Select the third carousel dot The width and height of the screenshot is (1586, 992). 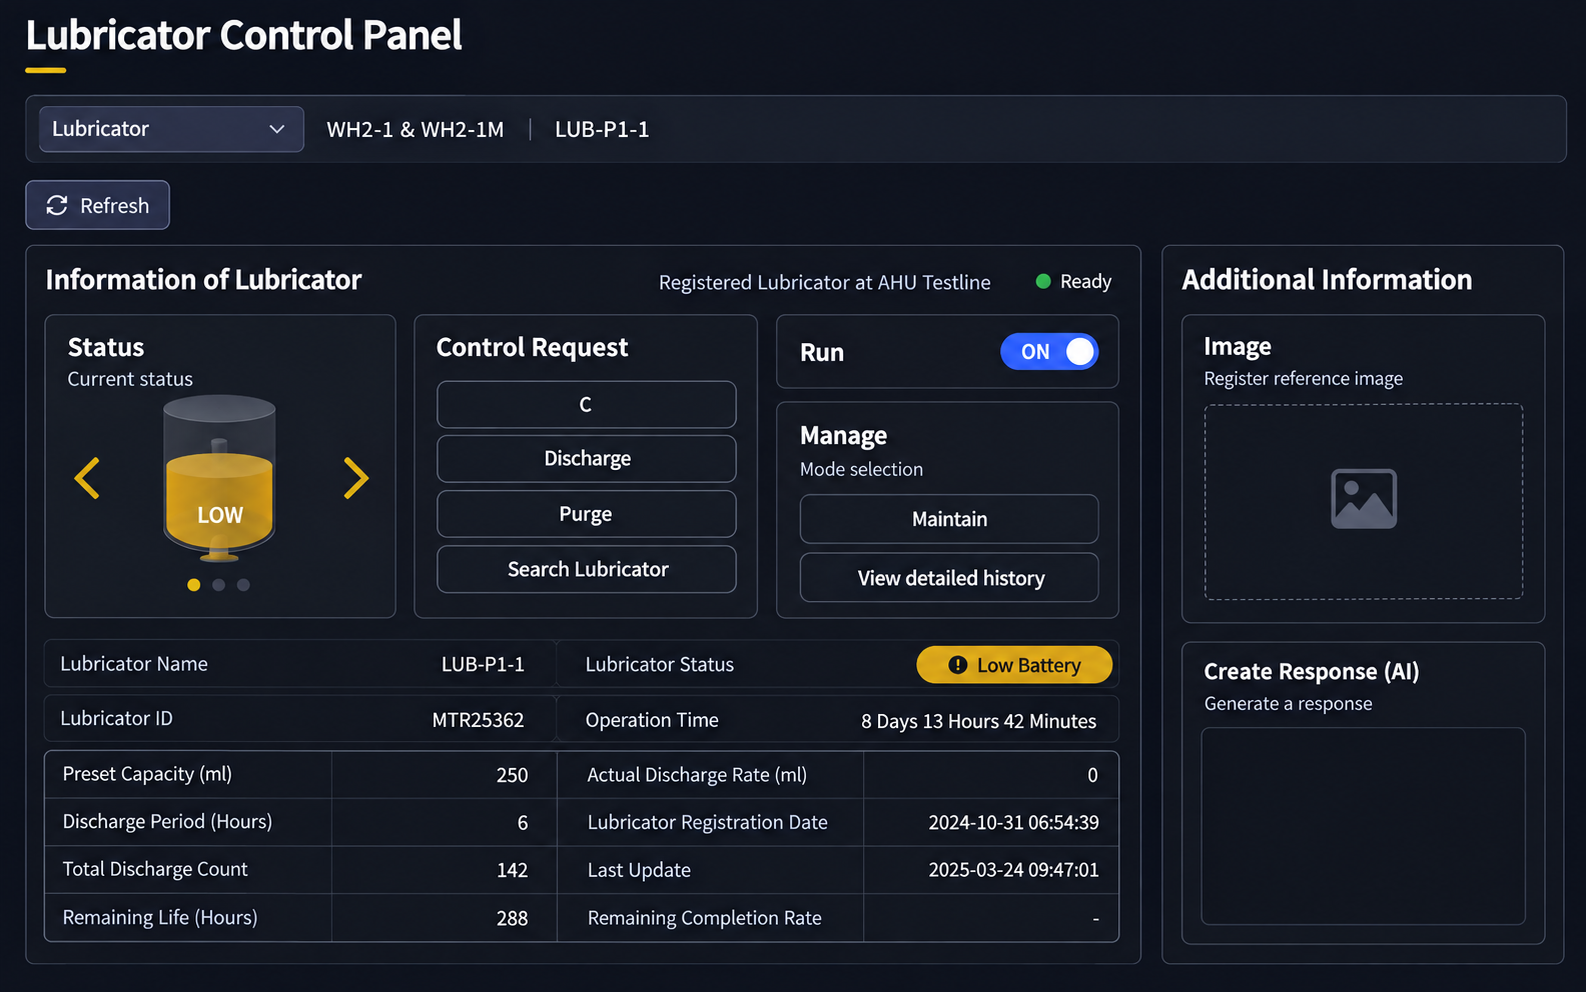click(244, 585)
